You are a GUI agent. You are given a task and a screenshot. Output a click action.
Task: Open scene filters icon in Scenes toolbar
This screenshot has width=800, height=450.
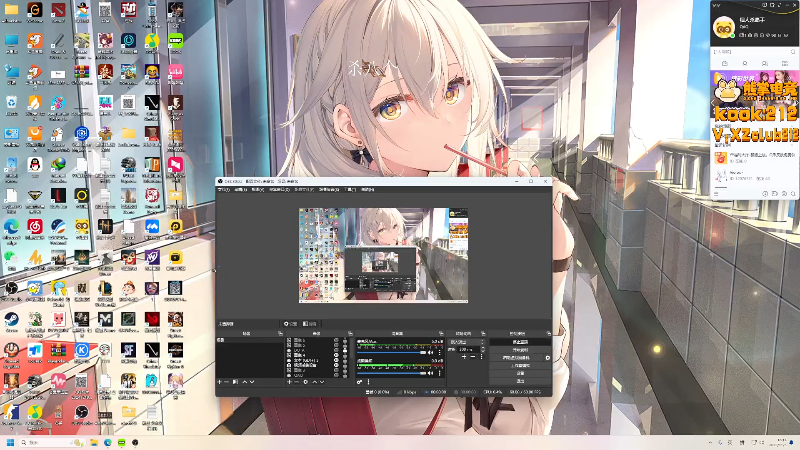pos(235,382)
